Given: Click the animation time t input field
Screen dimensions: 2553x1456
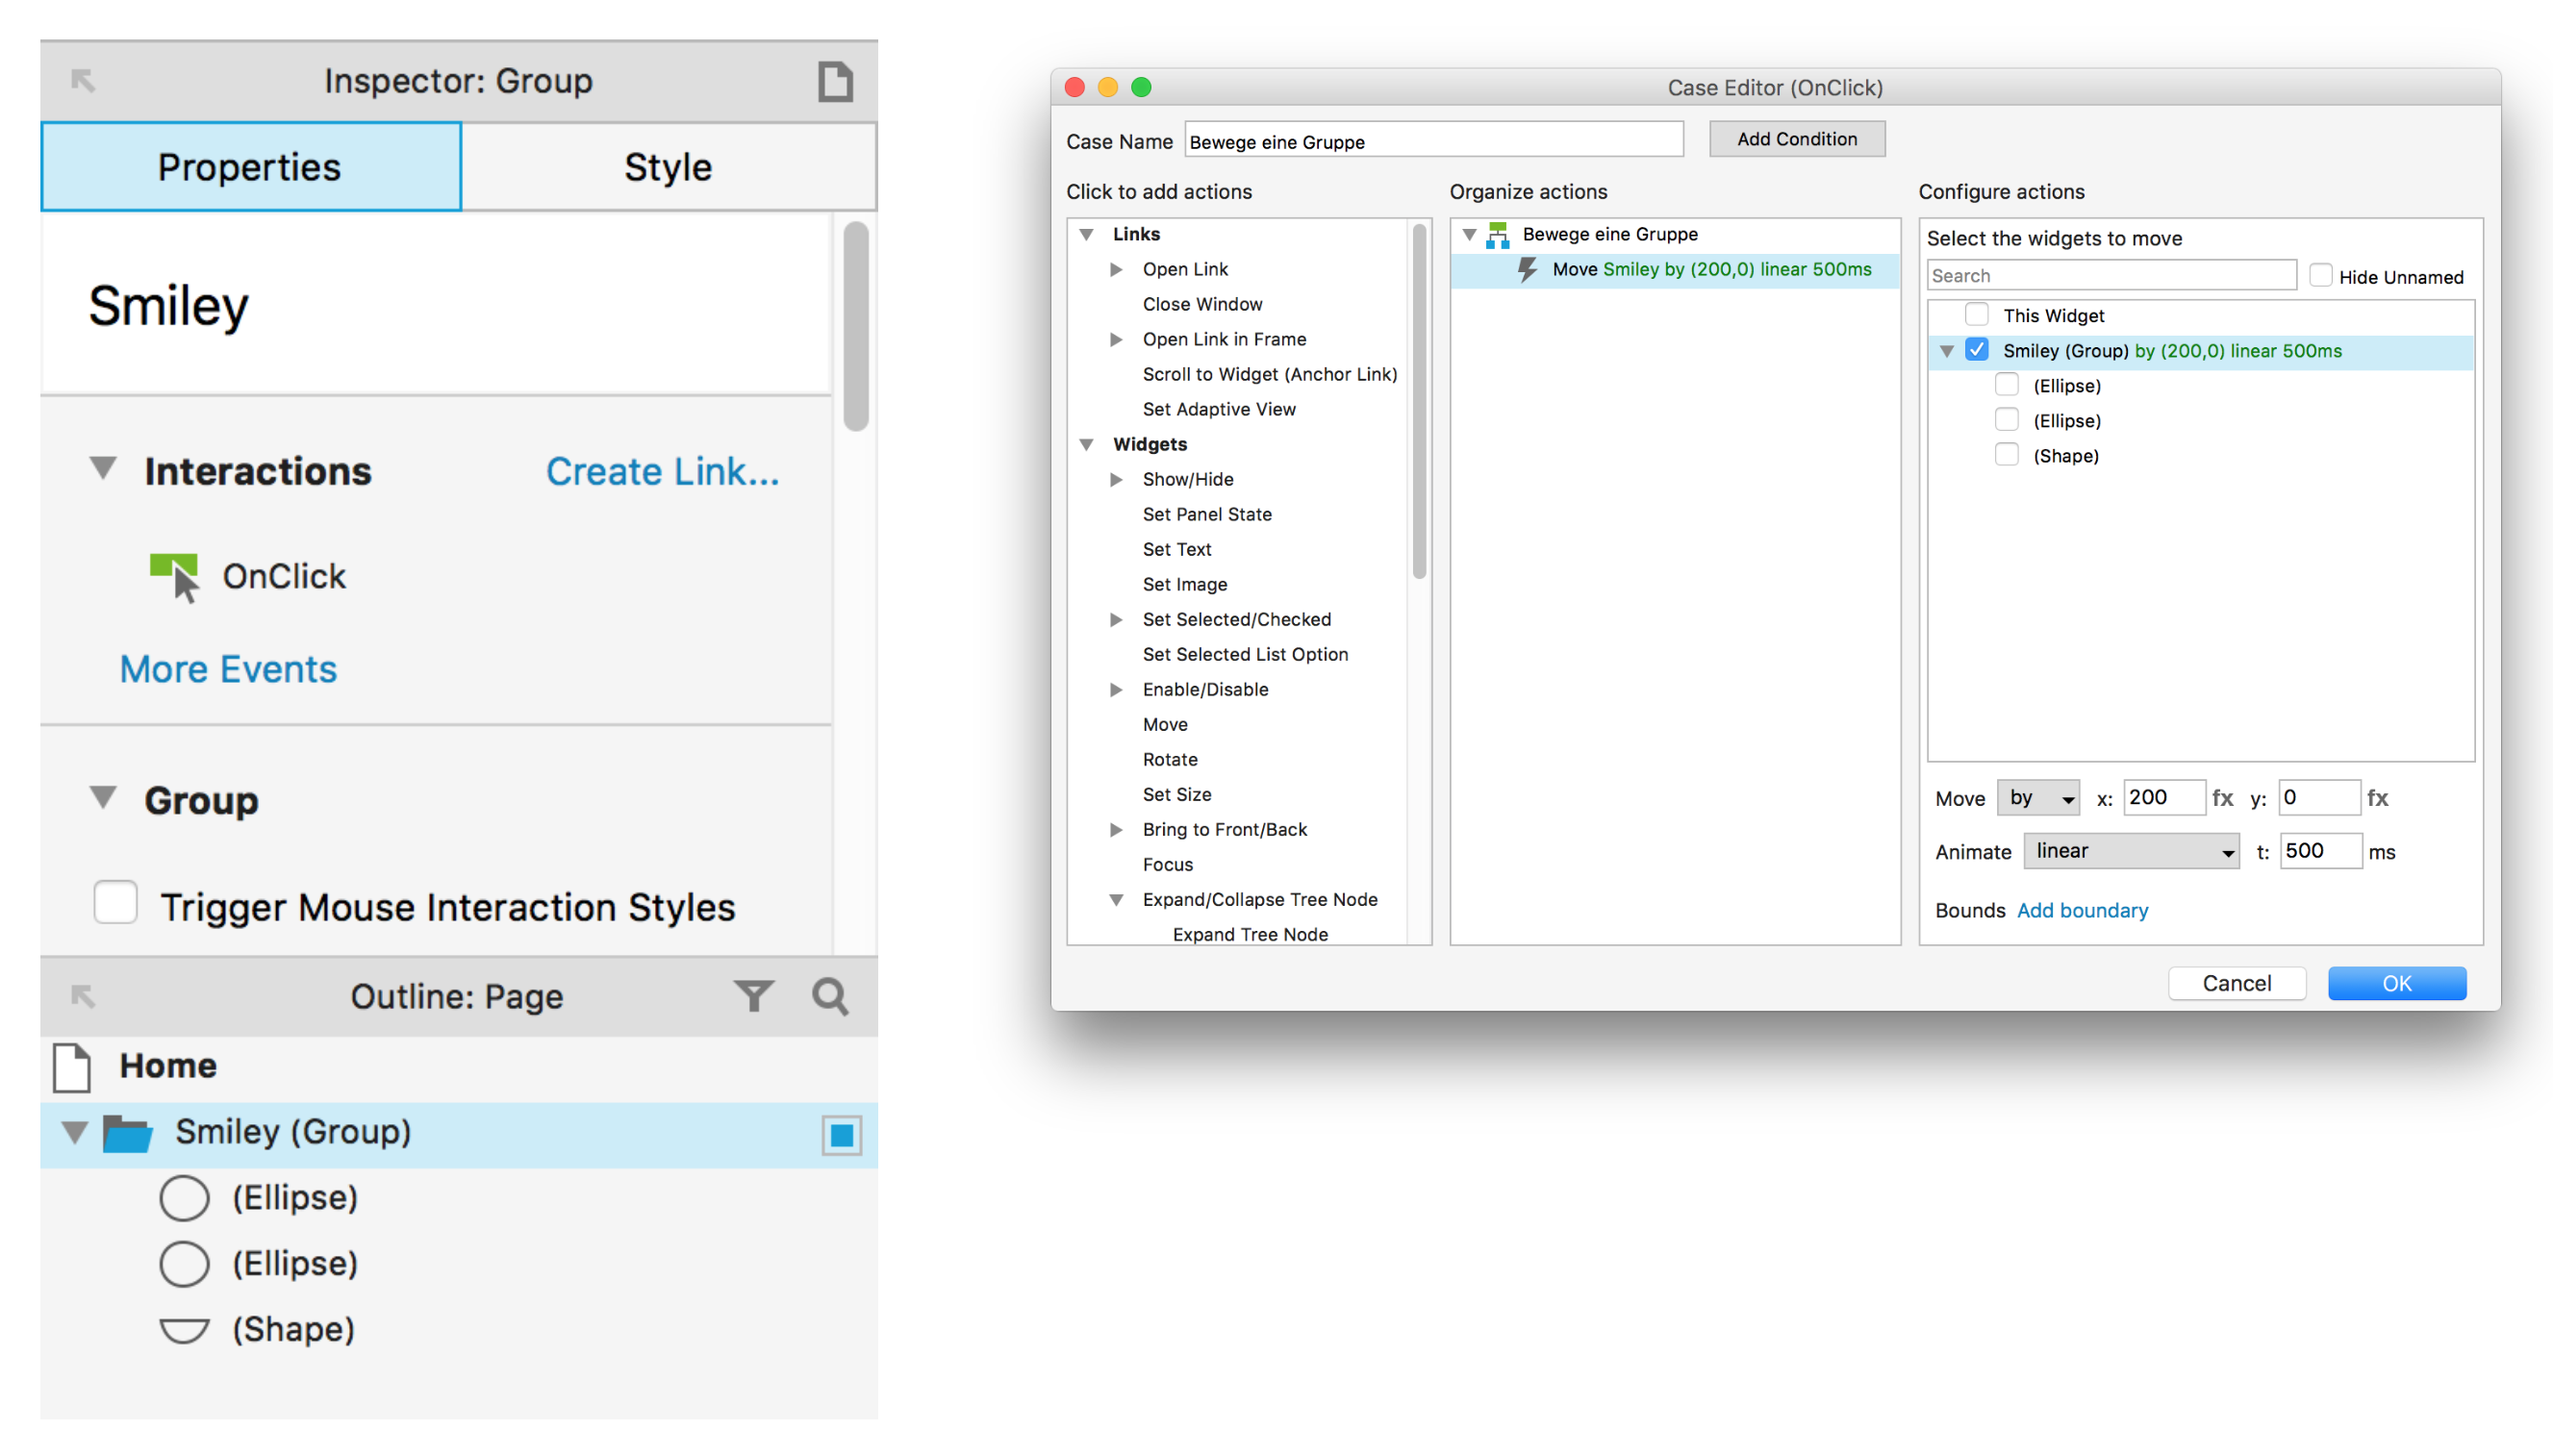Looking at the screenshot, I should [2320, 851].
